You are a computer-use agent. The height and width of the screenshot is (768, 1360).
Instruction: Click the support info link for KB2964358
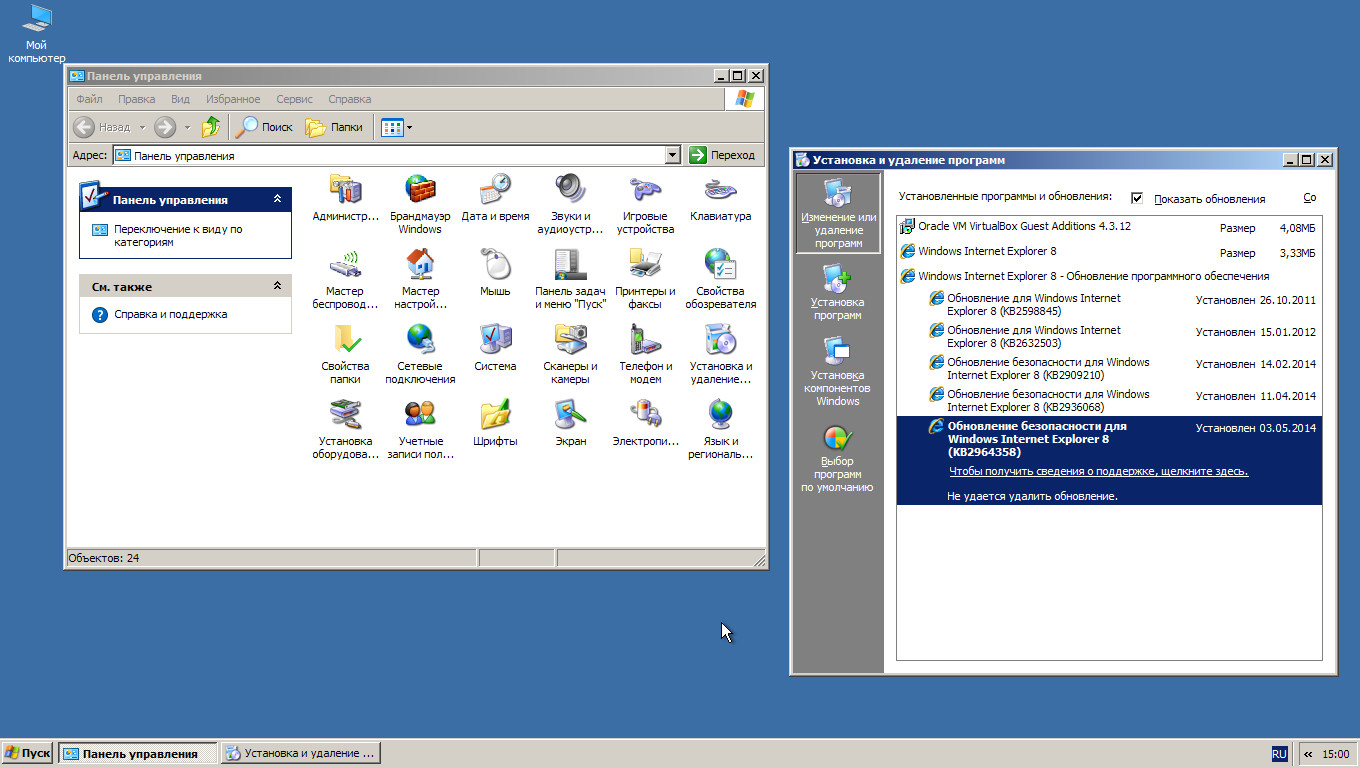click(1097, 471)
